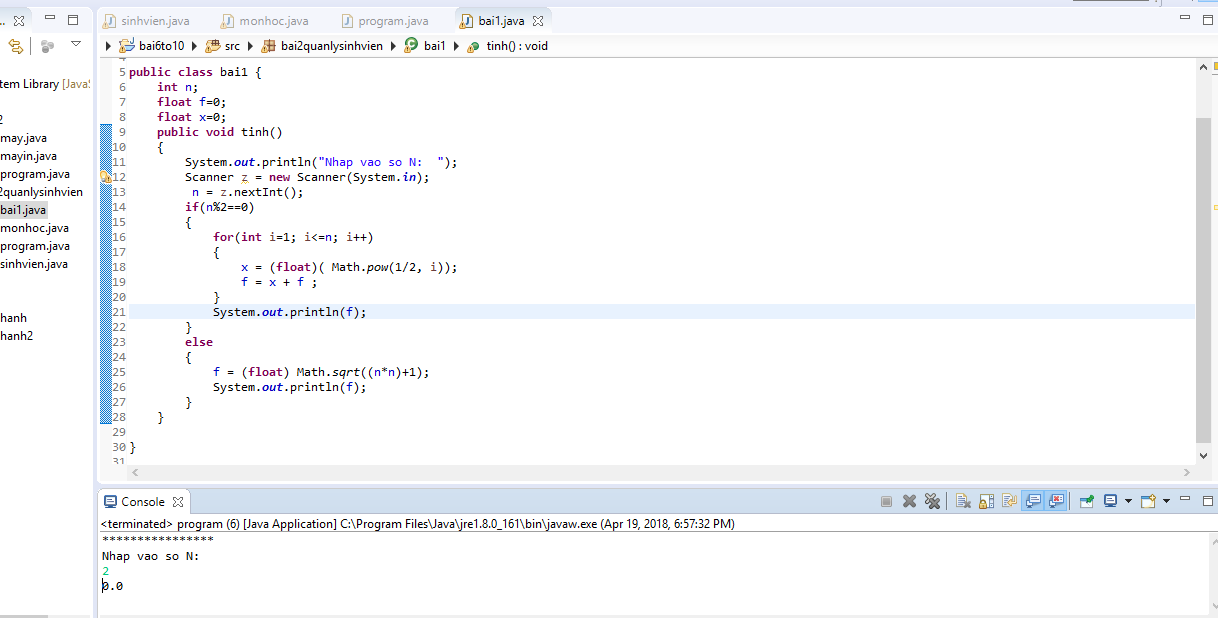Open the Display Selected Console dropdown arrow
Viewport: 1218px width, 618px height.
click(1128, 501)
